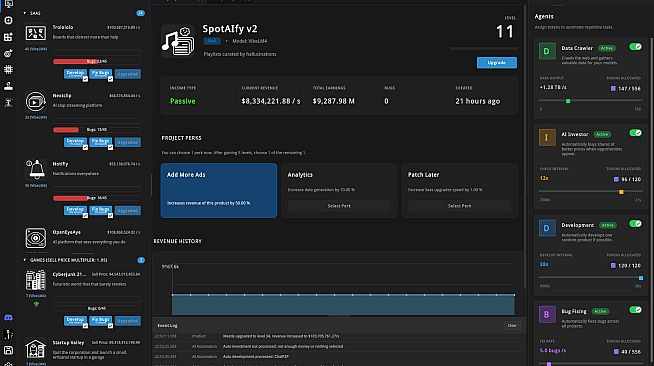Toggle Trolalolo Fix Bugs auto checkbox
Image resolution: width=654 pixels, height=366 pixels.
tap(110, 79)
